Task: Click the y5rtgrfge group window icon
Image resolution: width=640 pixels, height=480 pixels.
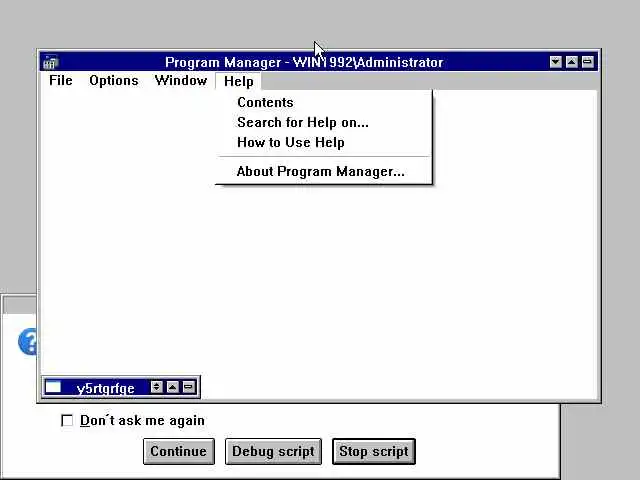Action: tap(53, 387)
